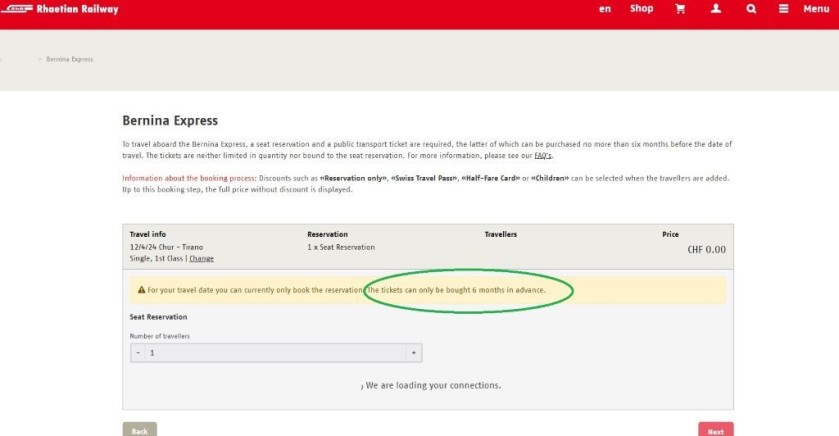Click the '12/4/24 Chur - Tirano' route text
Screen dimensions: 839x436
pyautogui.click(x=166, y=247)
